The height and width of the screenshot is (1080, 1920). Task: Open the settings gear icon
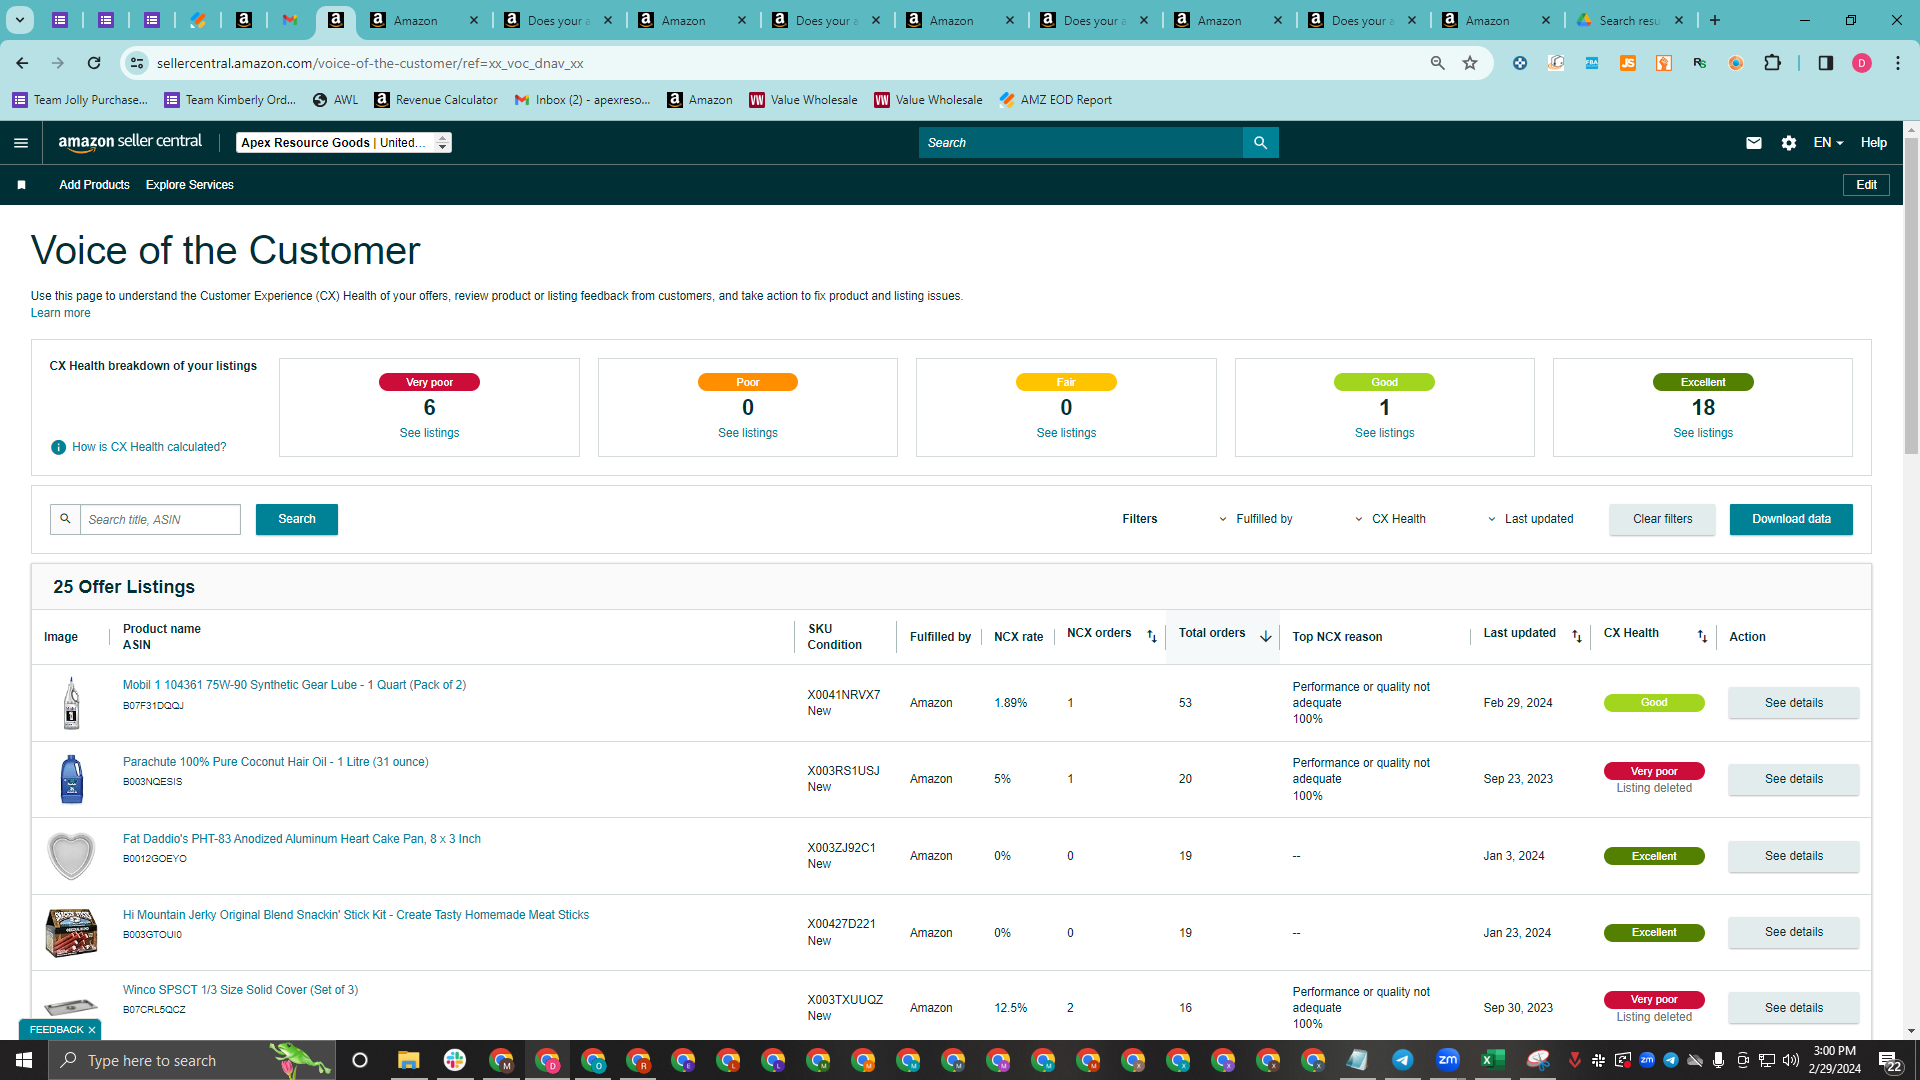click(1788, 143)
